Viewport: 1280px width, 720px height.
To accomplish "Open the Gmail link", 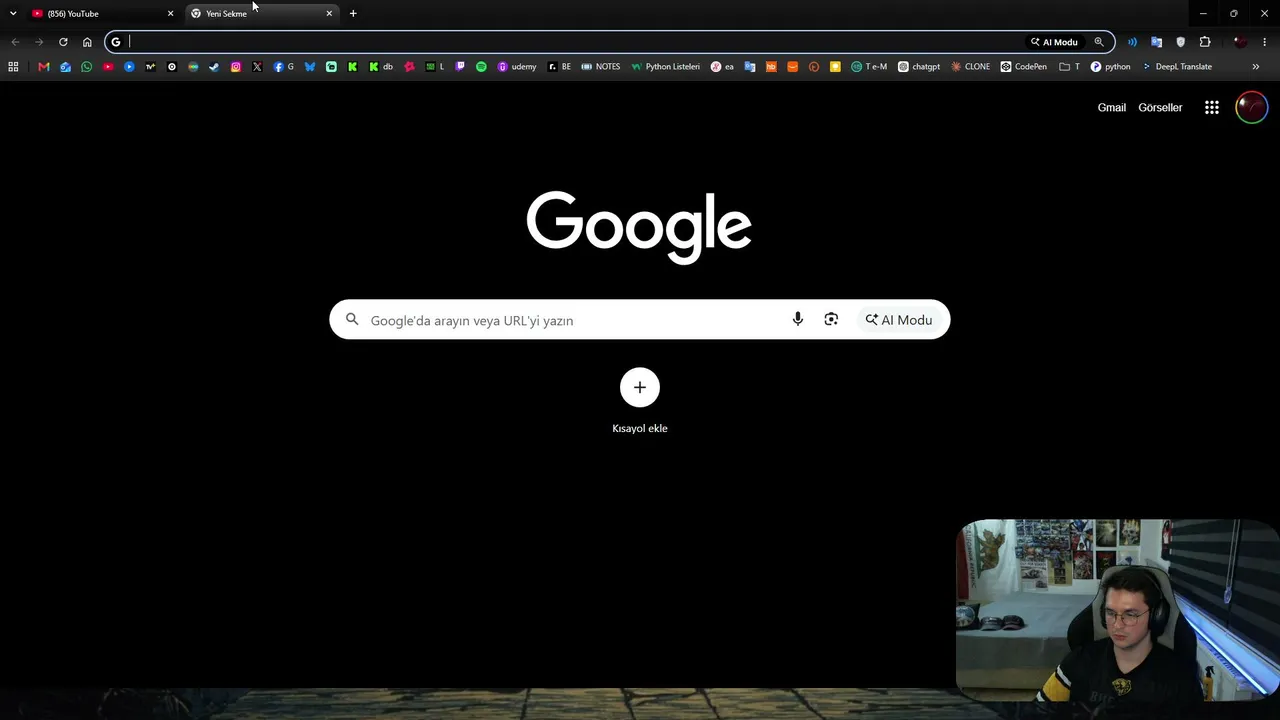I will 1112,108.
